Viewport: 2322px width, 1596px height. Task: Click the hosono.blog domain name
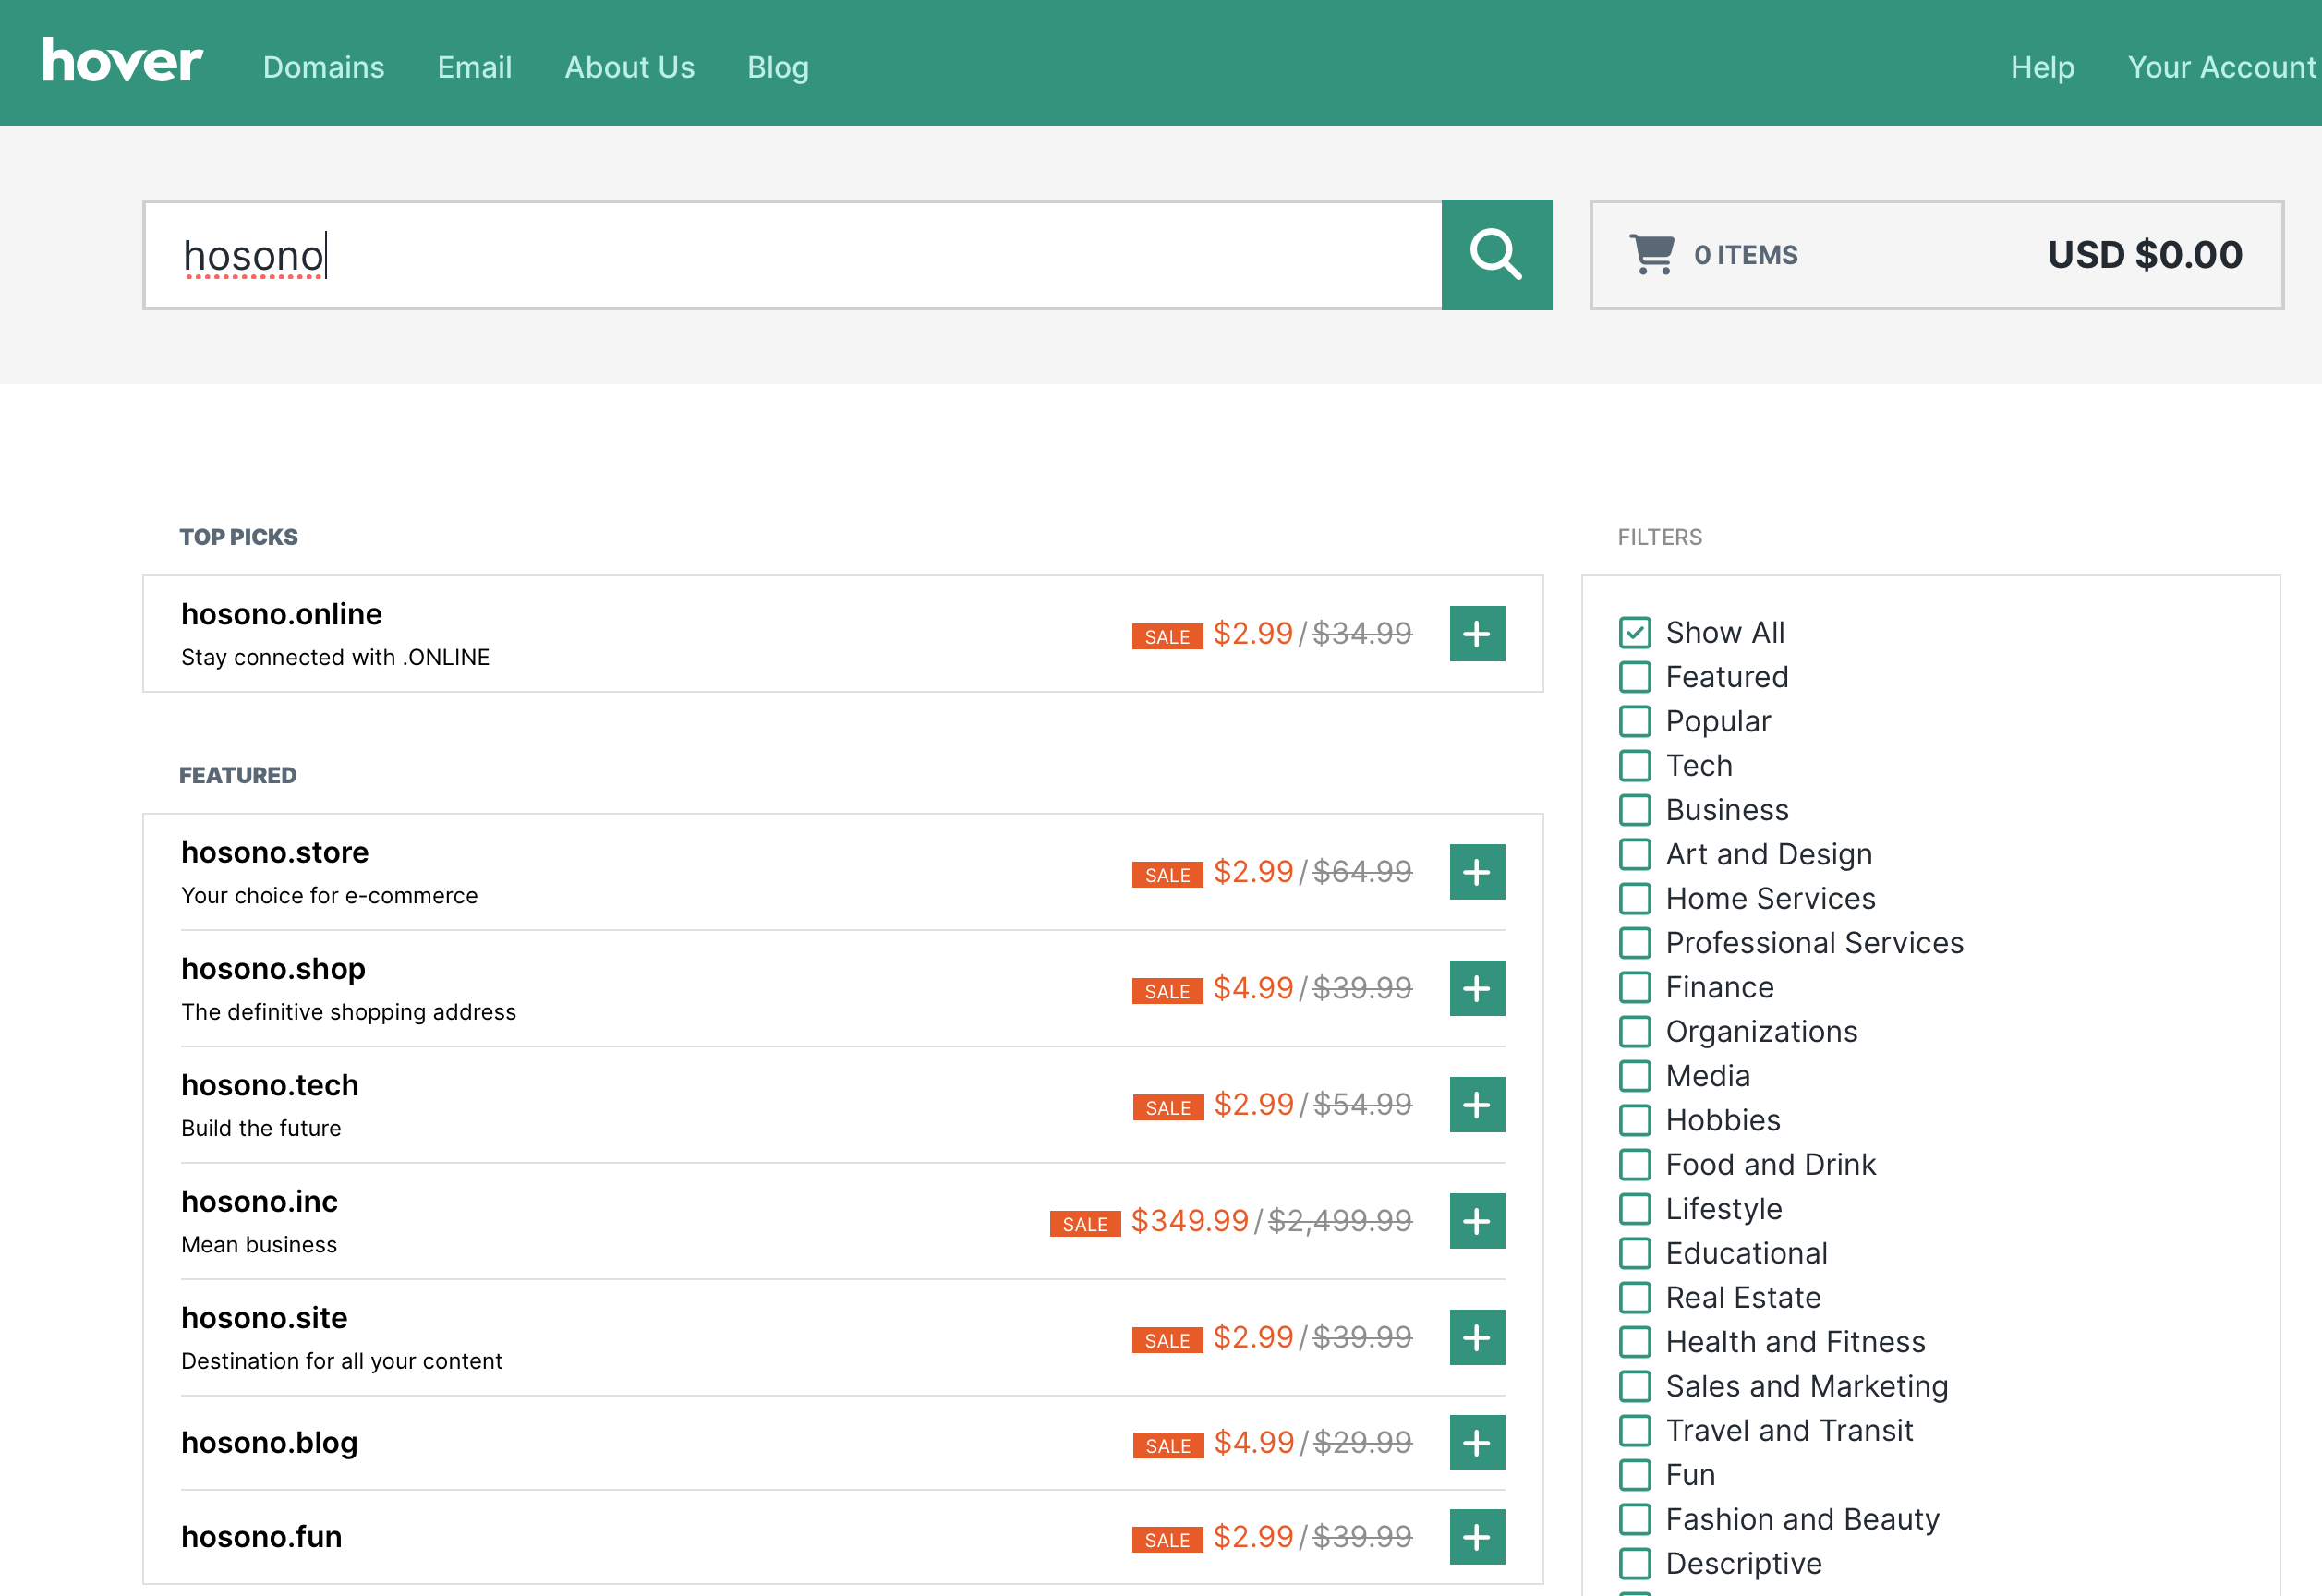tap(269, 1443)
